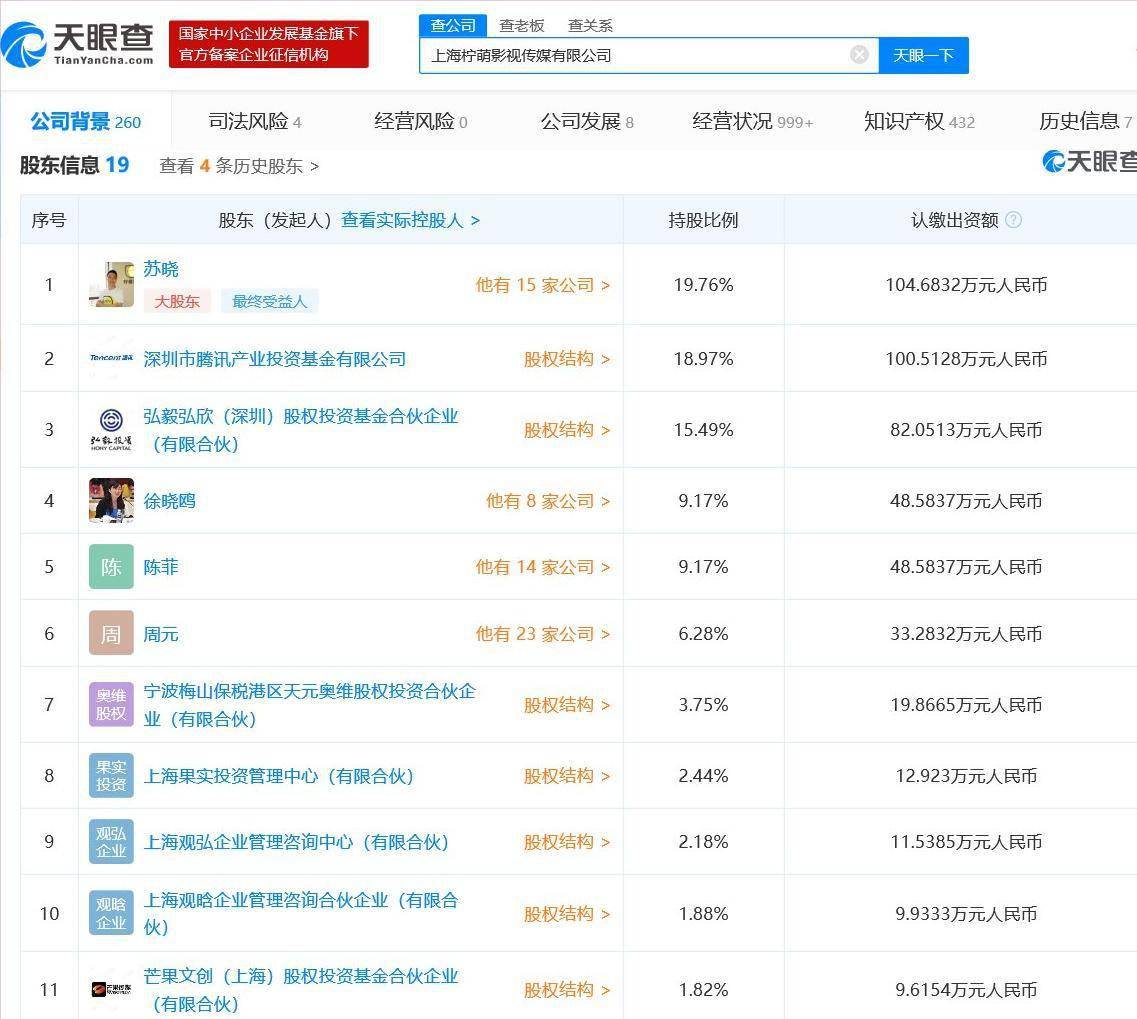Open the Tencent logo for shareholder 2
Viewport: 1137px width, 1019px height.
111,359
